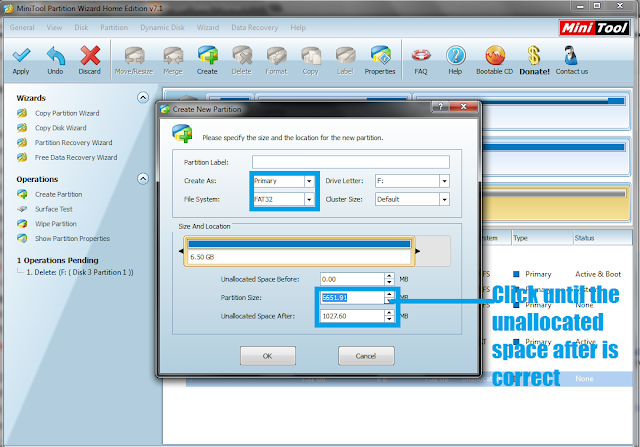Screen dimensions: 640x447
Task: Decrease Unallocated Space Before with down arrow
Action: (x=389, y=282)
